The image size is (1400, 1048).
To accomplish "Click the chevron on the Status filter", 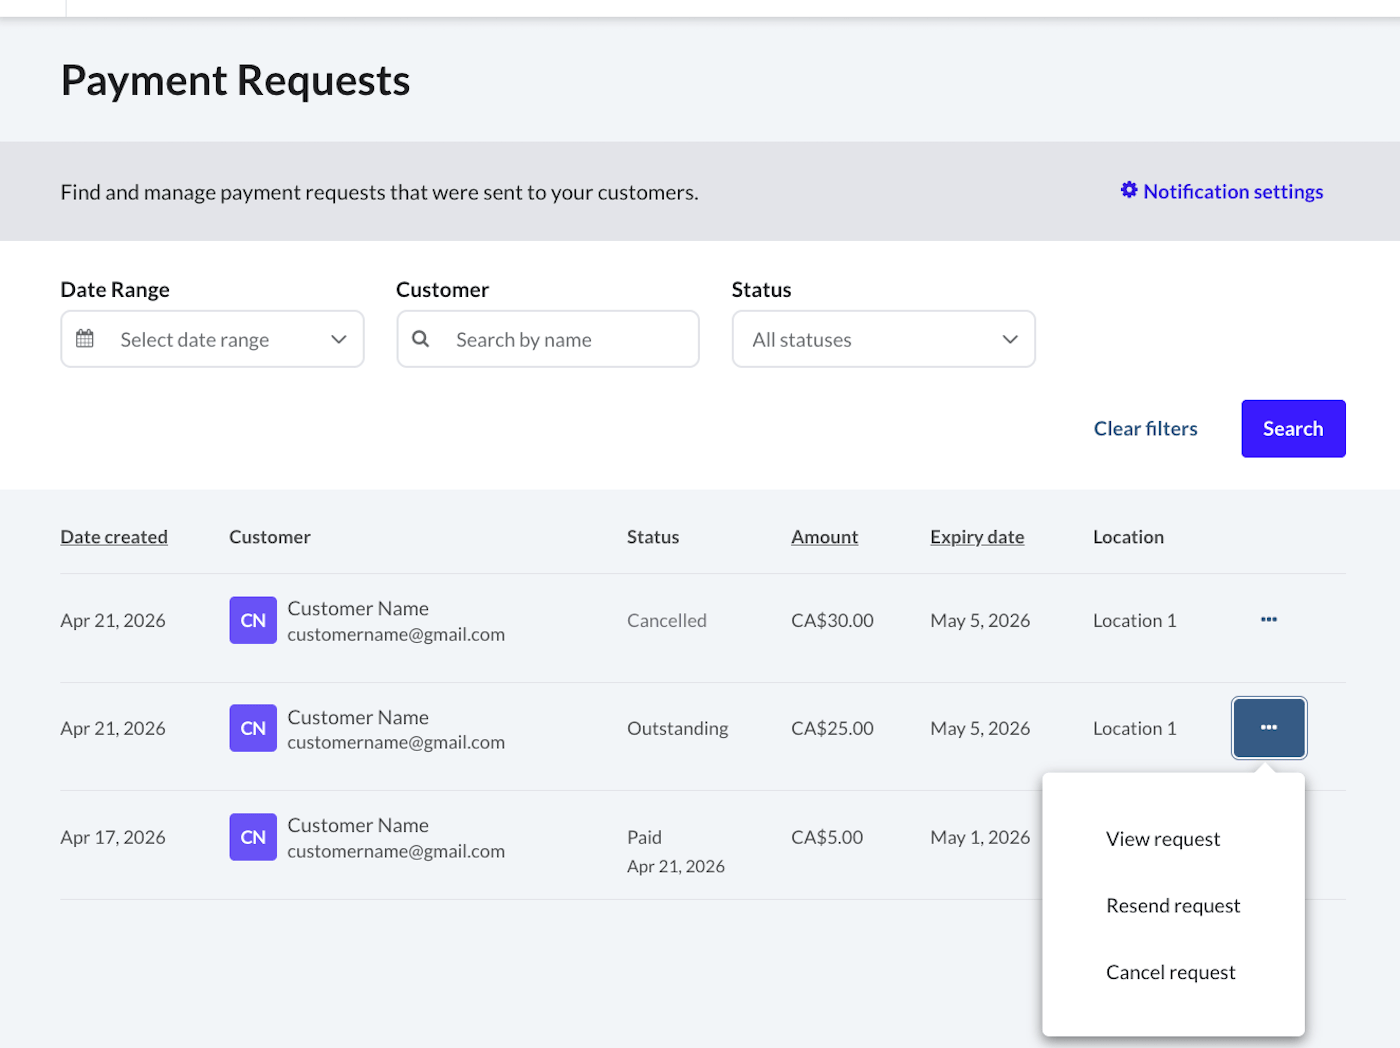I will point(1010,339).
